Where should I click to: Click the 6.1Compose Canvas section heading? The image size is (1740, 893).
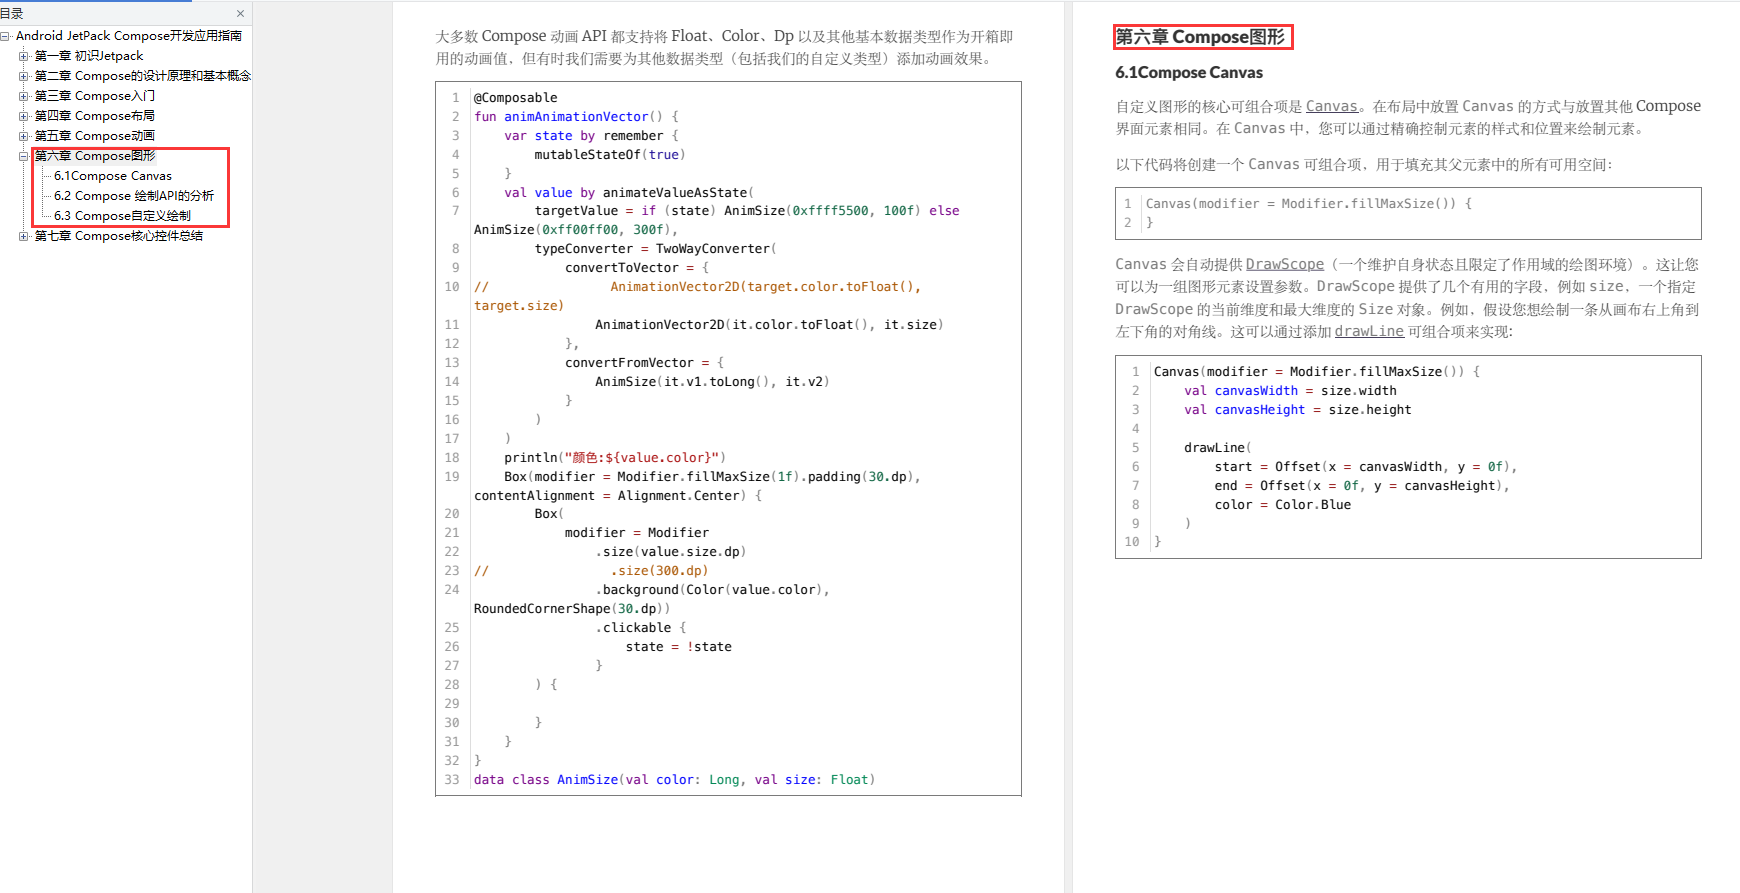[1189, 73]
